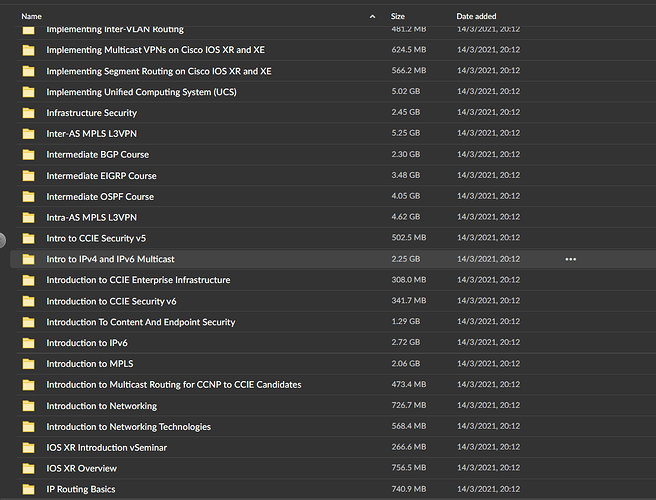Select Intermediate OSPF Course folder name
This screenshot has width=656, height=500.
(x=100, y=197)
